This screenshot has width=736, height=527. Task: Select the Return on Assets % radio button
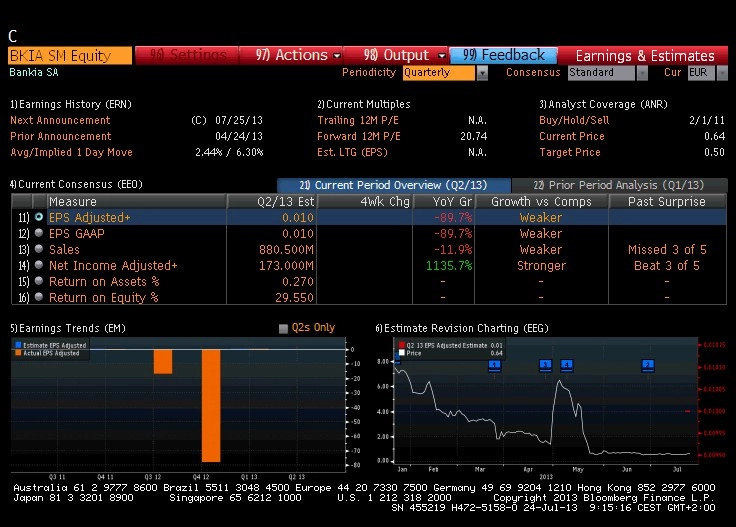pos(39,281)
